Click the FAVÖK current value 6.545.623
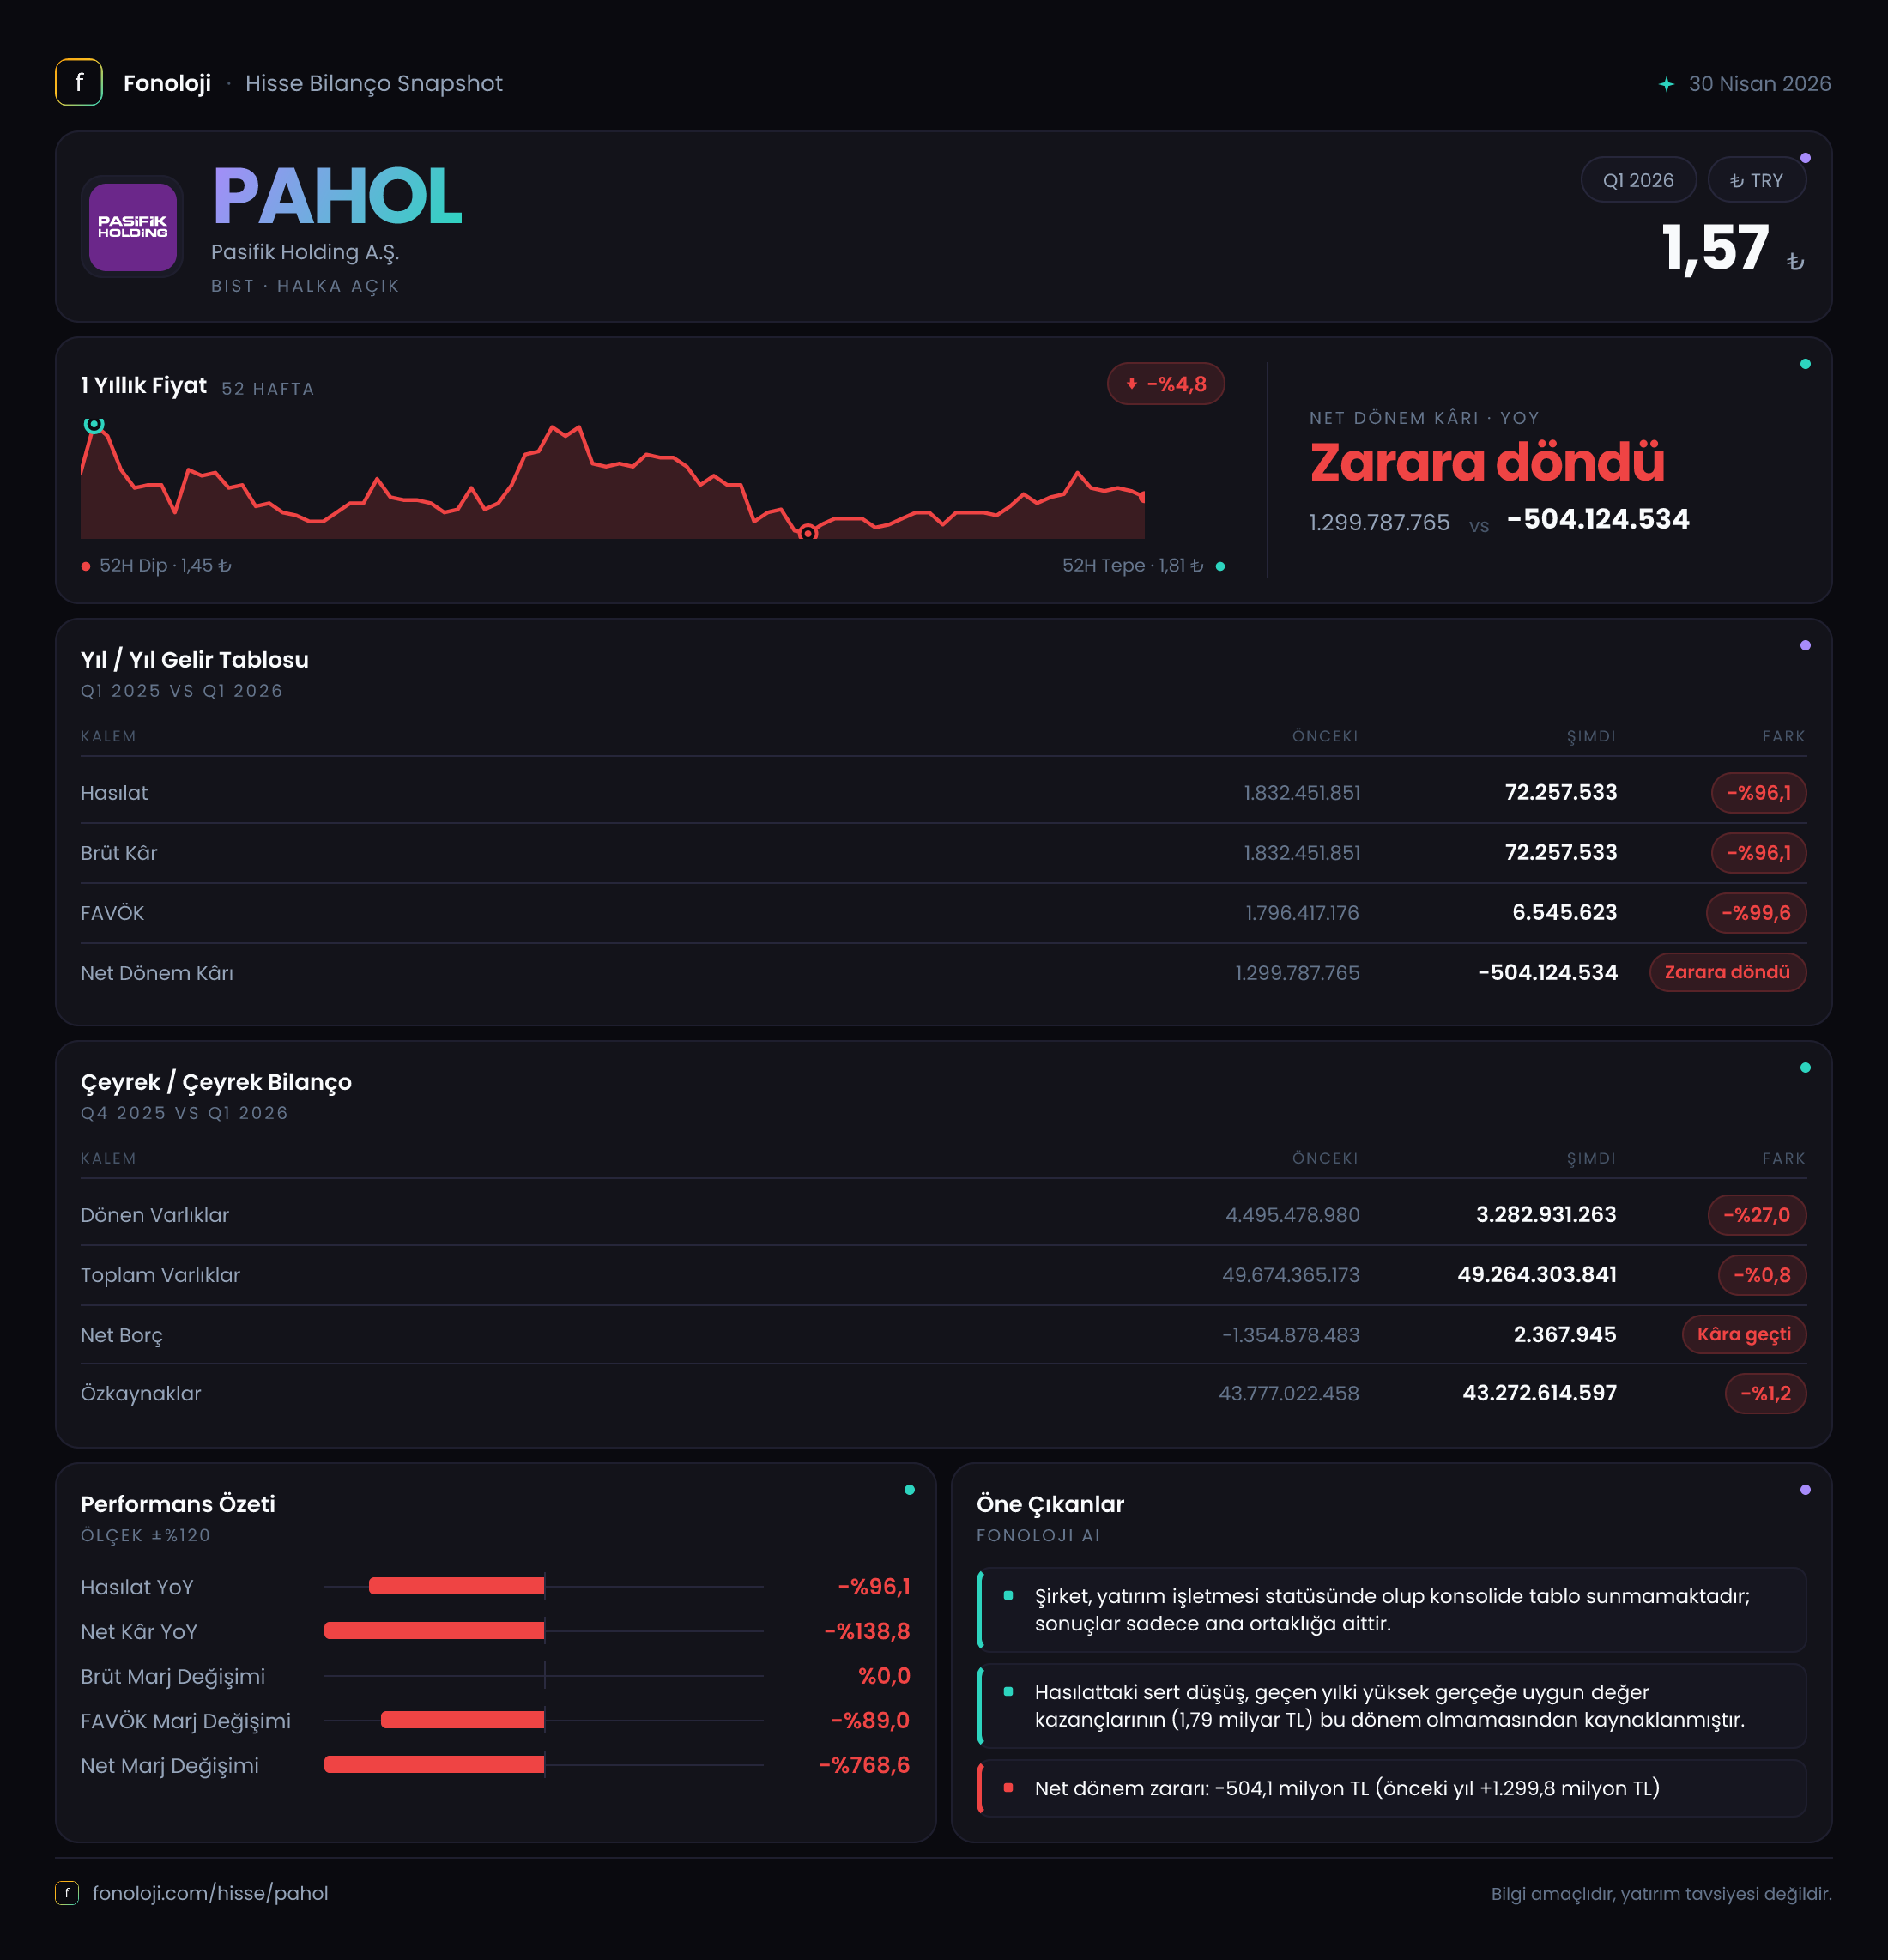Viewport: 1888px width, 1960px height. [x=1564, y=913]
